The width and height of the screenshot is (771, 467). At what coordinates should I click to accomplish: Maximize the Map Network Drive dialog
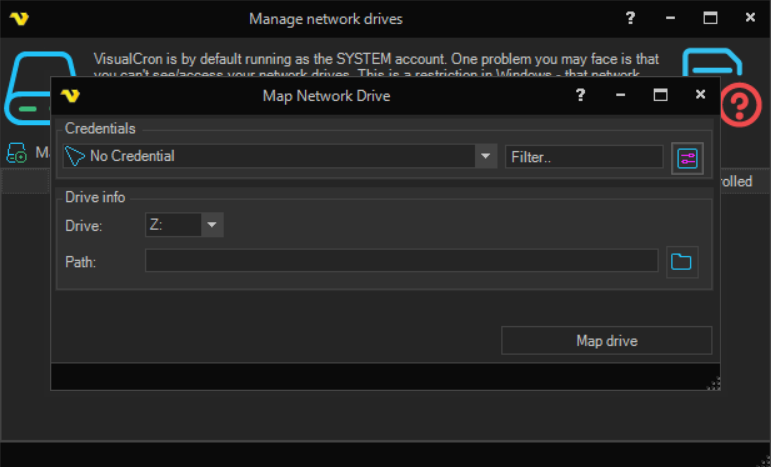click(x=660, y=96)
